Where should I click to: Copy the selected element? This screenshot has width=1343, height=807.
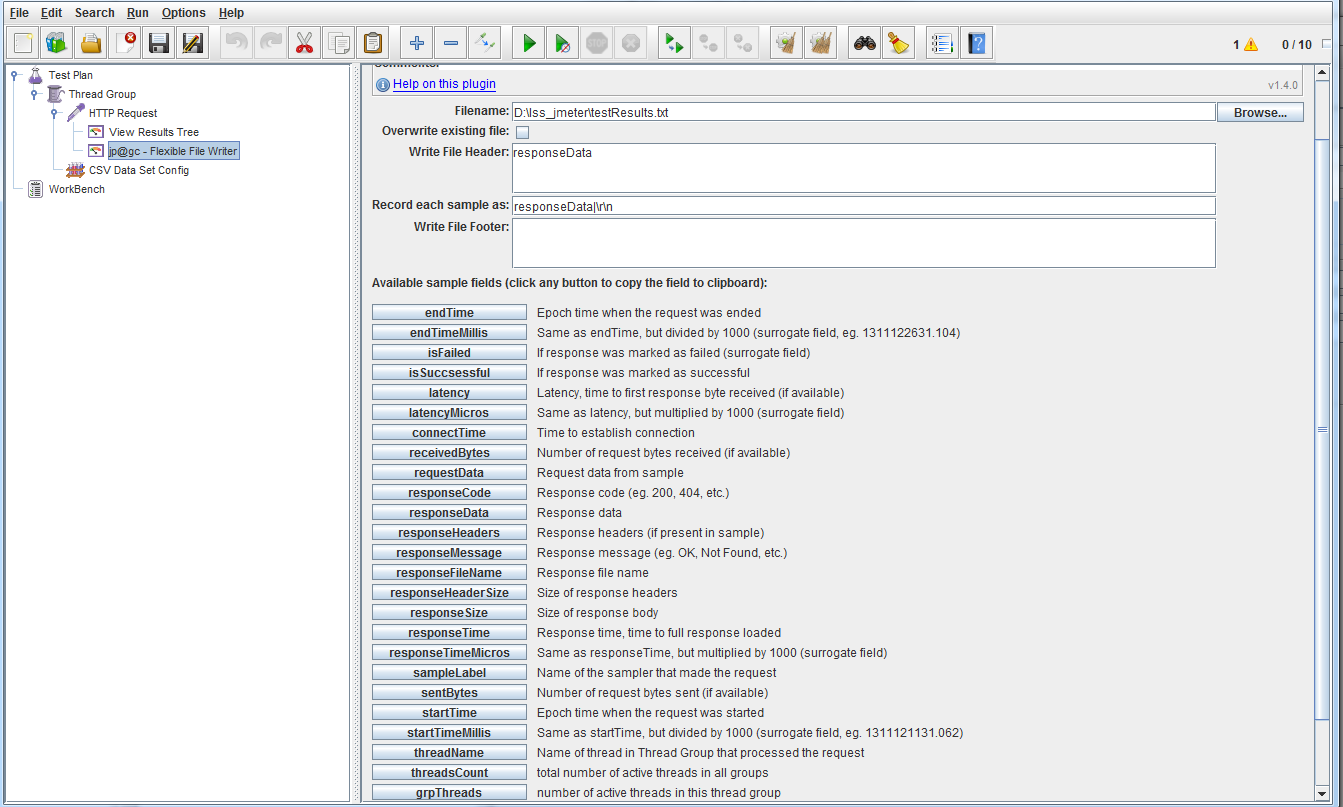coord(339,43)
